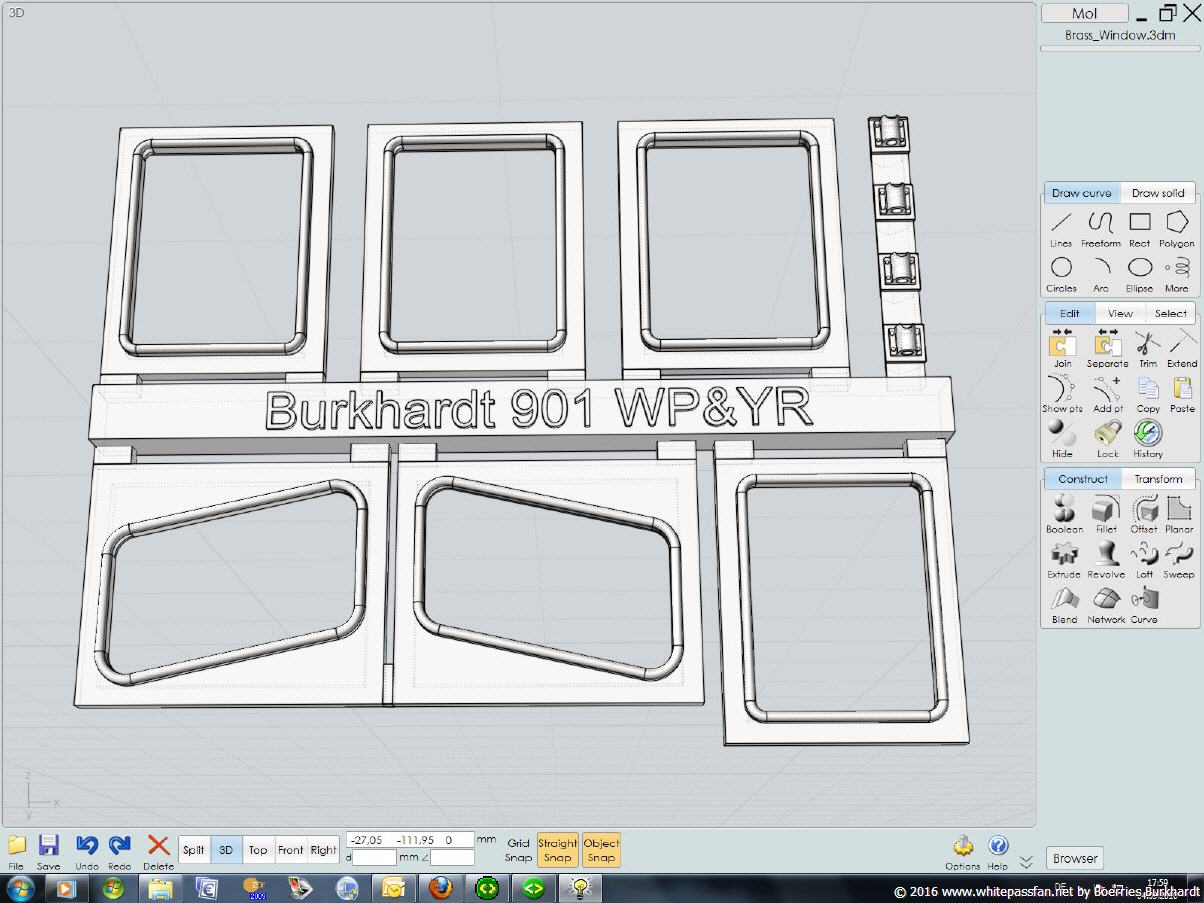Image resolution: width=1204 pixels, height=903 pixels.
Task: Redo the undone action
Action: 119,851
